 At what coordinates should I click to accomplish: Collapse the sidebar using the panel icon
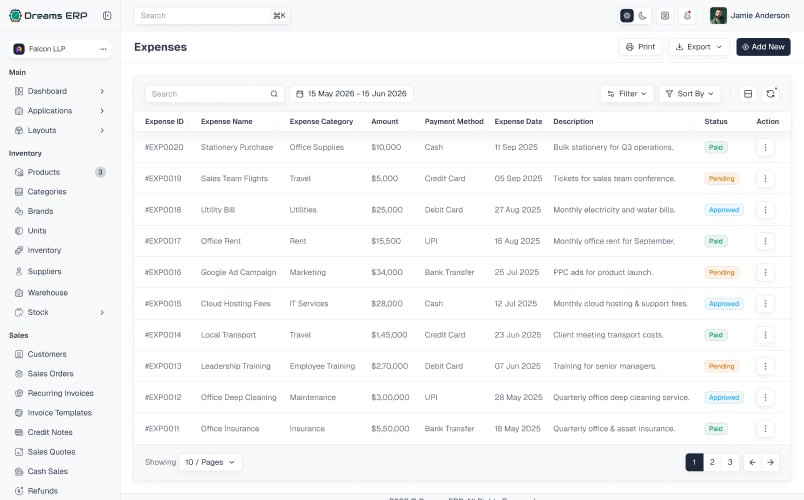tap(107, 15)
